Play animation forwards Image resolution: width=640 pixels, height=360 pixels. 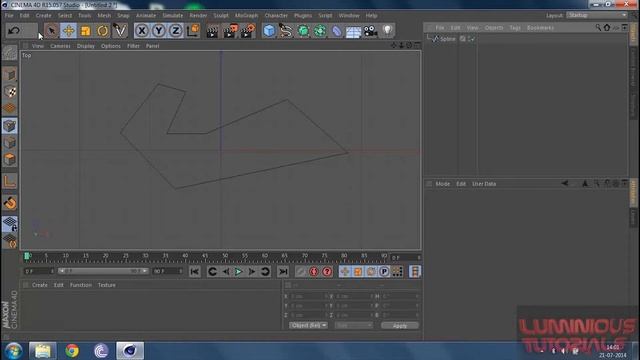coord(239,272)
